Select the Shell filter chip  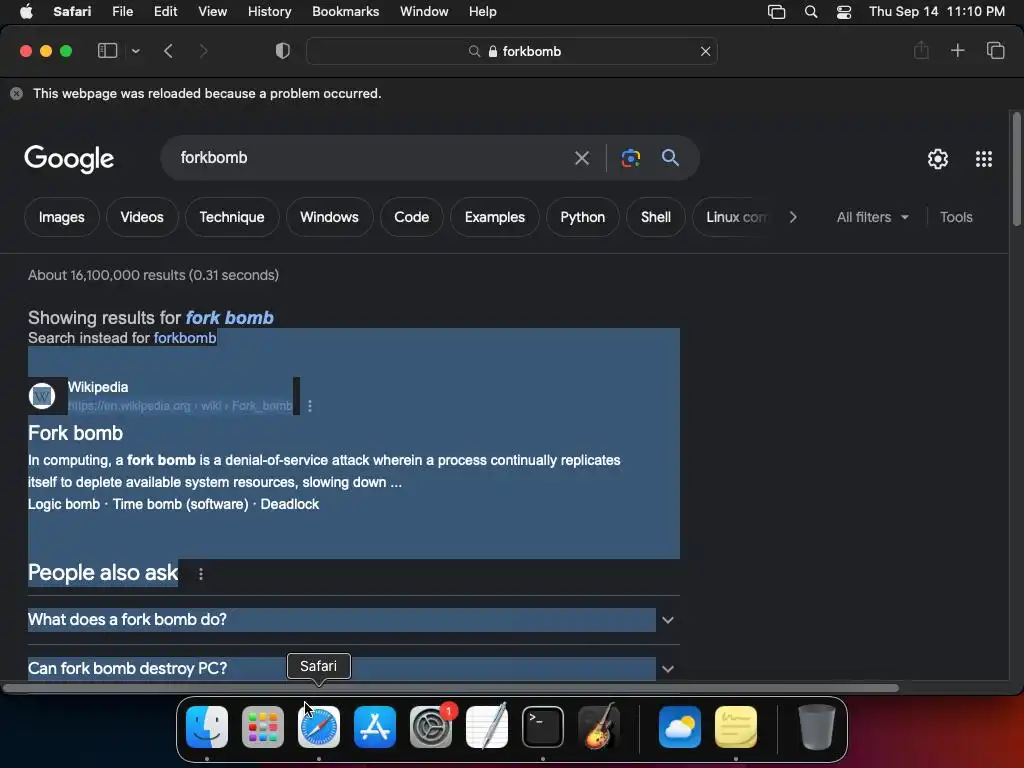coord(656,217)
